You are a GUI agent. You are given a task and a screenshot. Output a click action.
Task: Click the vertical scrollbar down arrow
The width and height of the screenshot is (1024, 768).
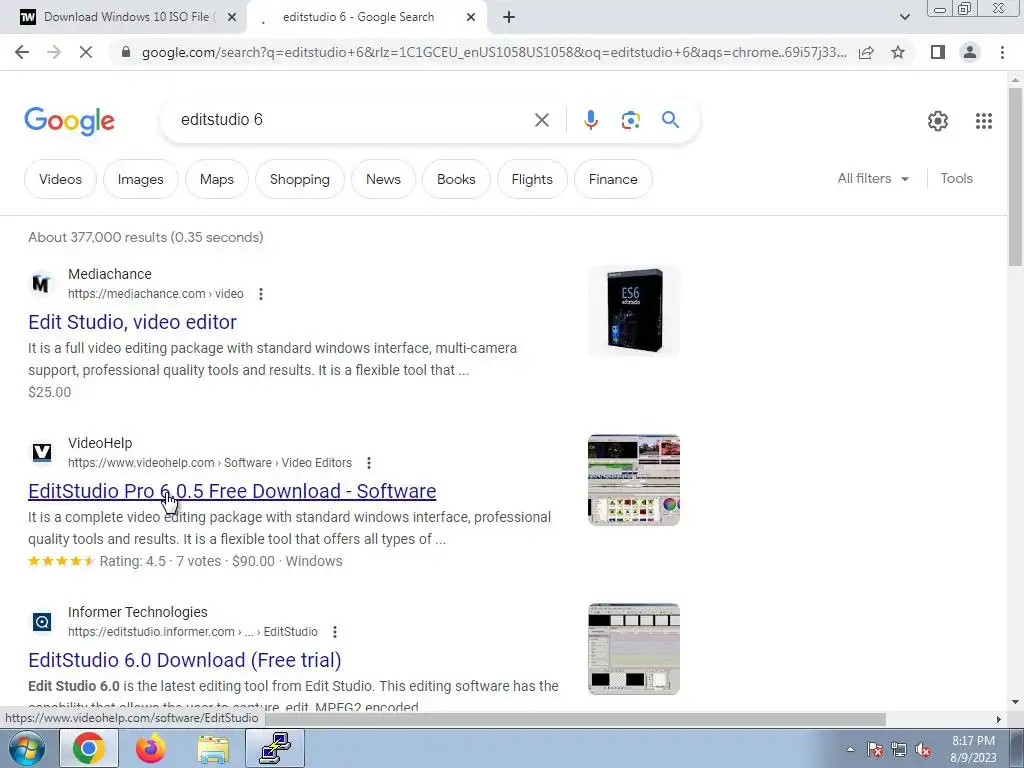(x=1015, y=703)
